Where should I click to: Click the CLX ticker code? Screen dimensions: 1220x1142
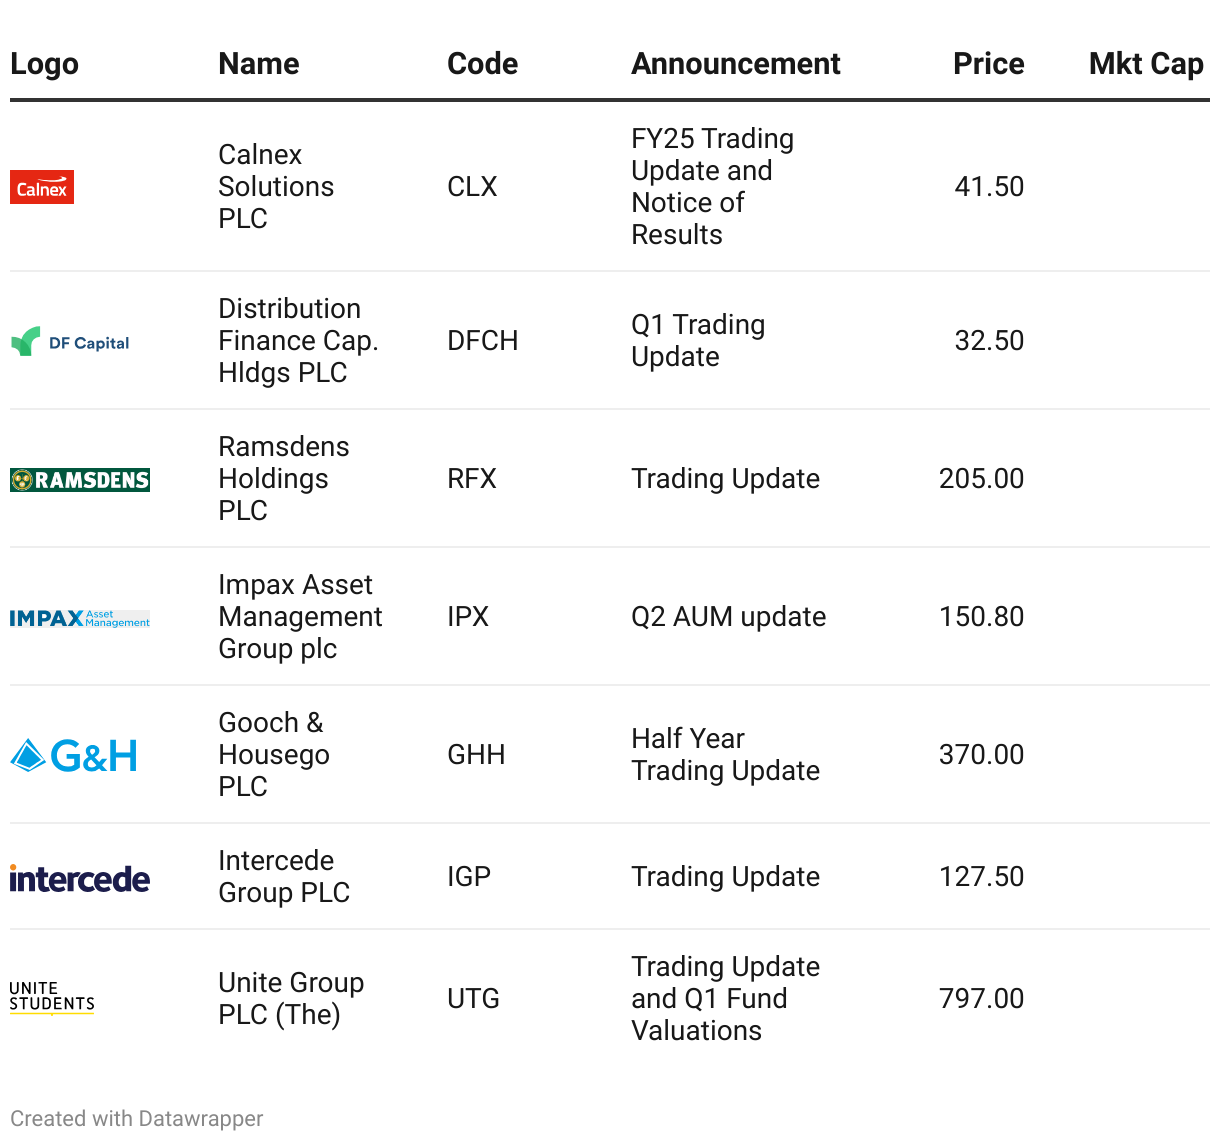click(472, 187)
